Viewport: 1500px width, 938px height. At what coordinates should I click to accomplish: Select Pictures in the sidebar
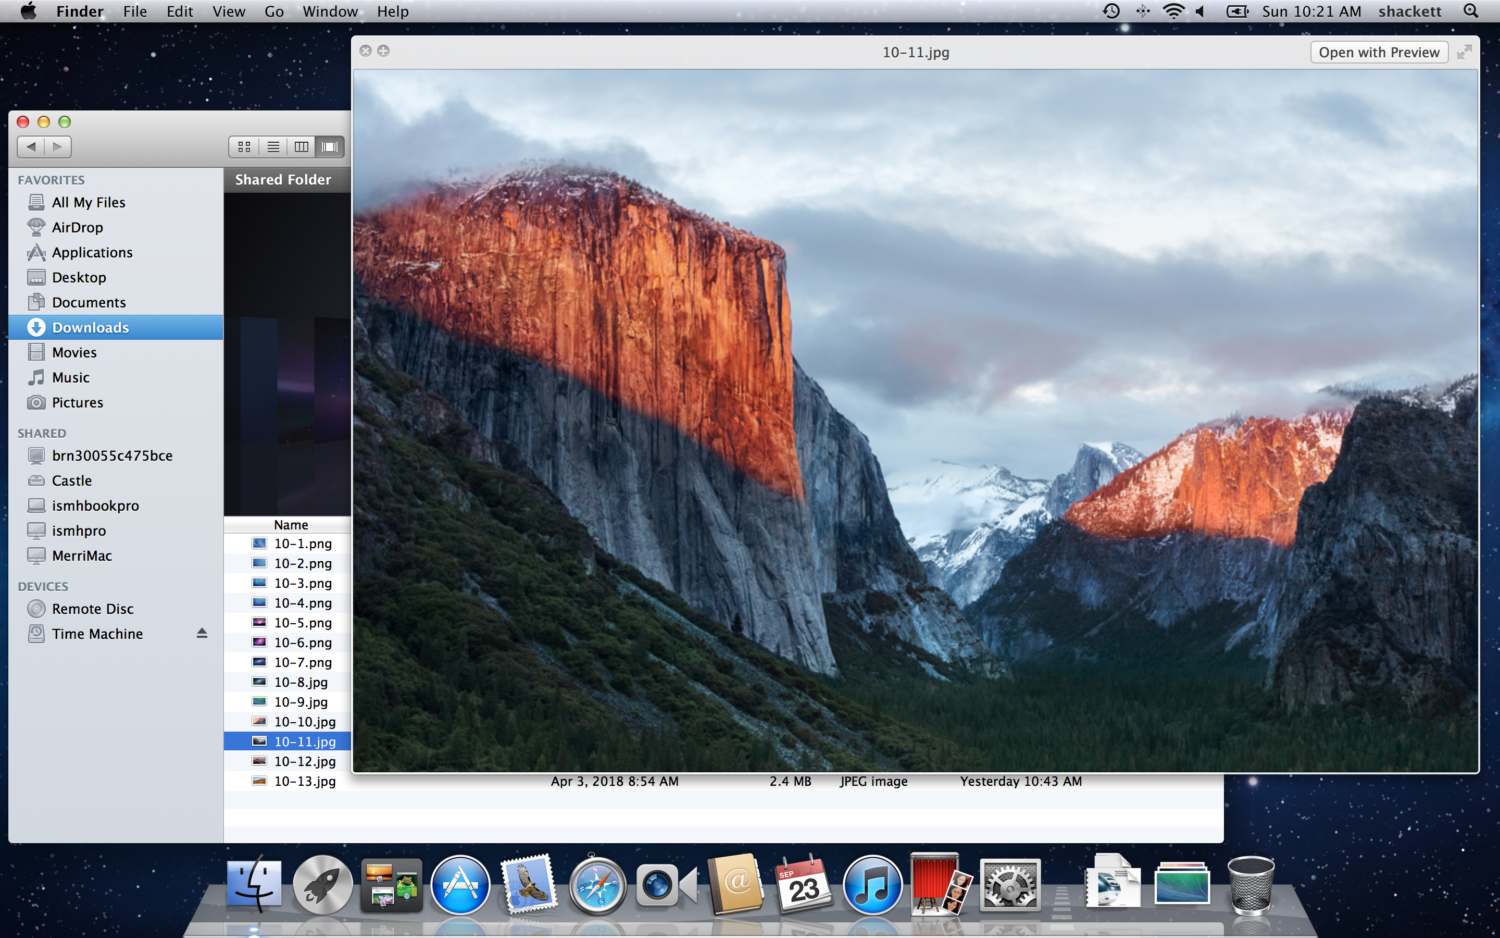tap(77, 402)
